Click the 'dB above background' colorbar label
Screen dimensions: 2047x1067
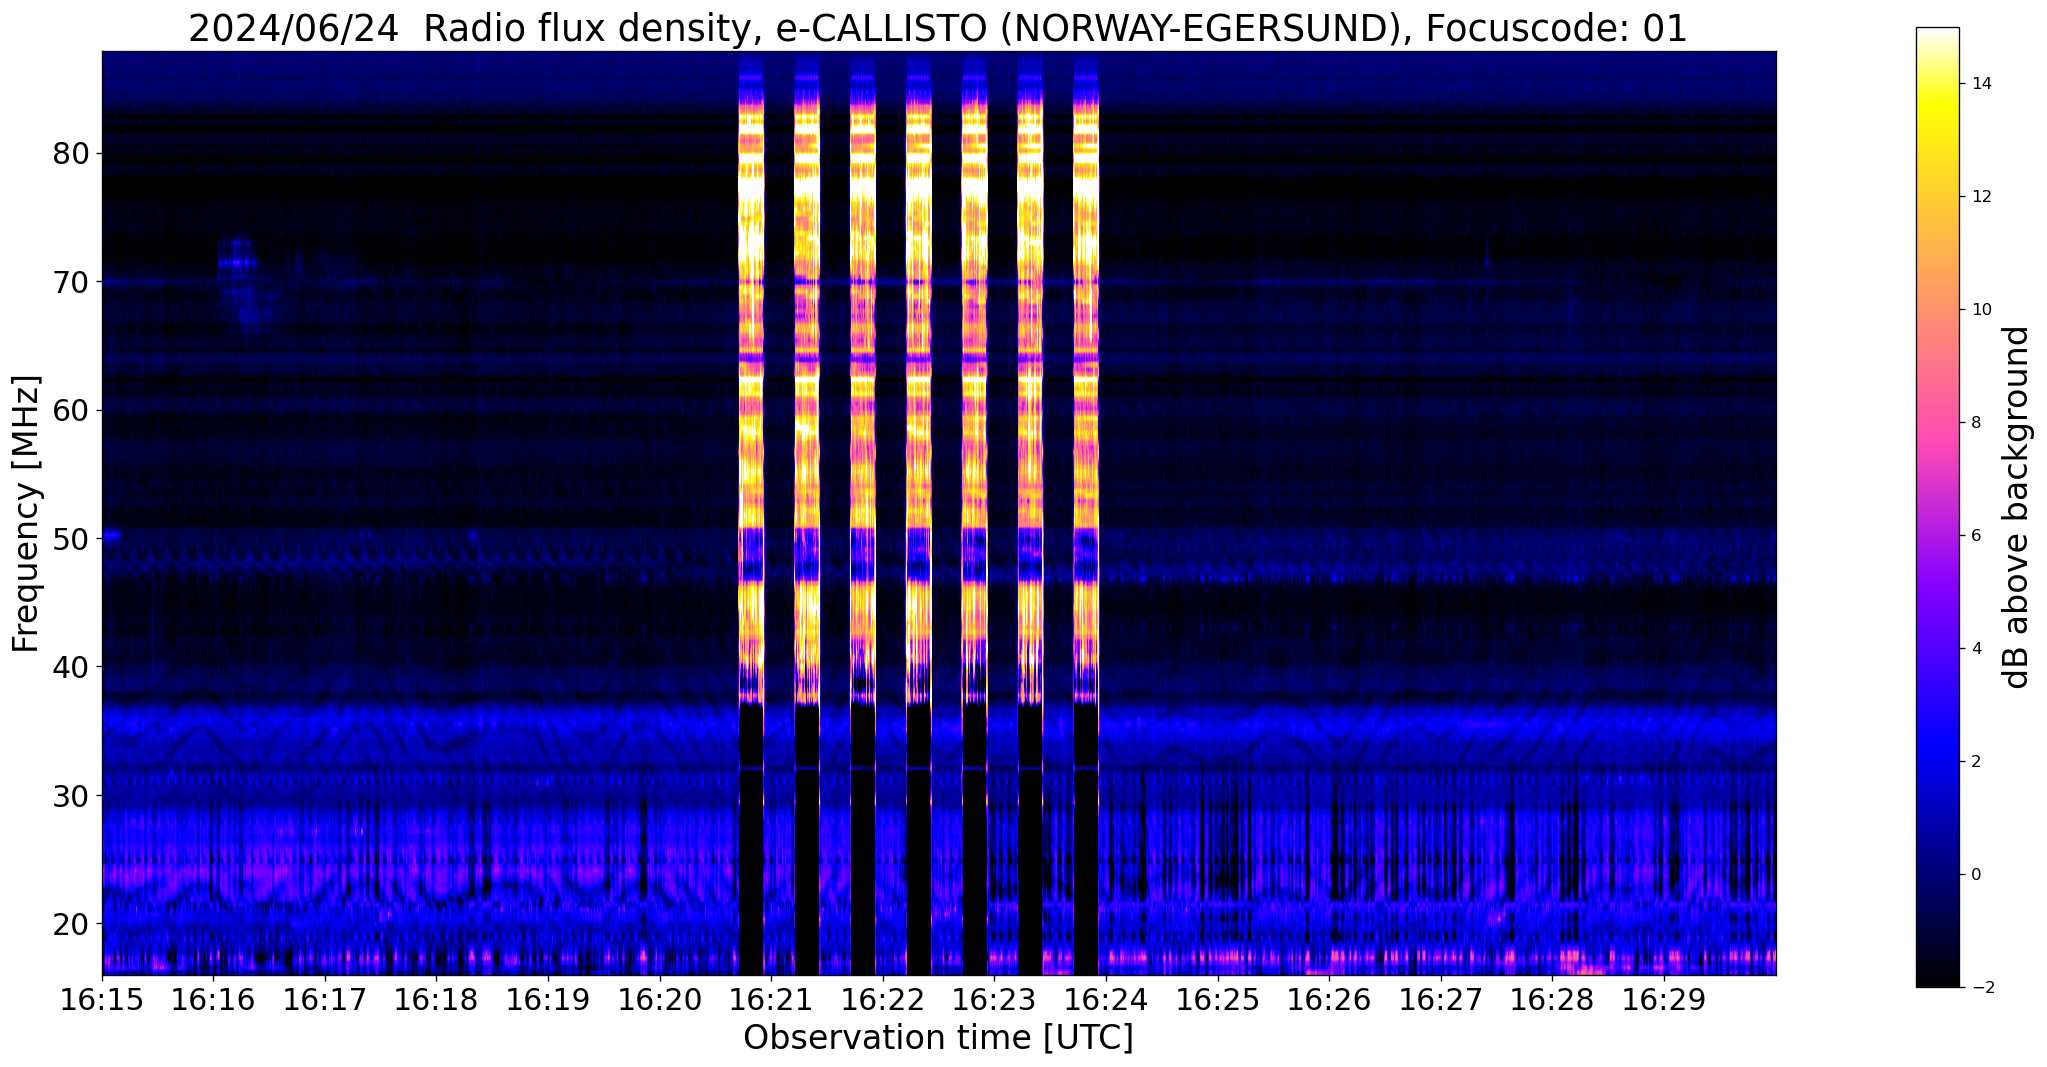coord(2017,507)
